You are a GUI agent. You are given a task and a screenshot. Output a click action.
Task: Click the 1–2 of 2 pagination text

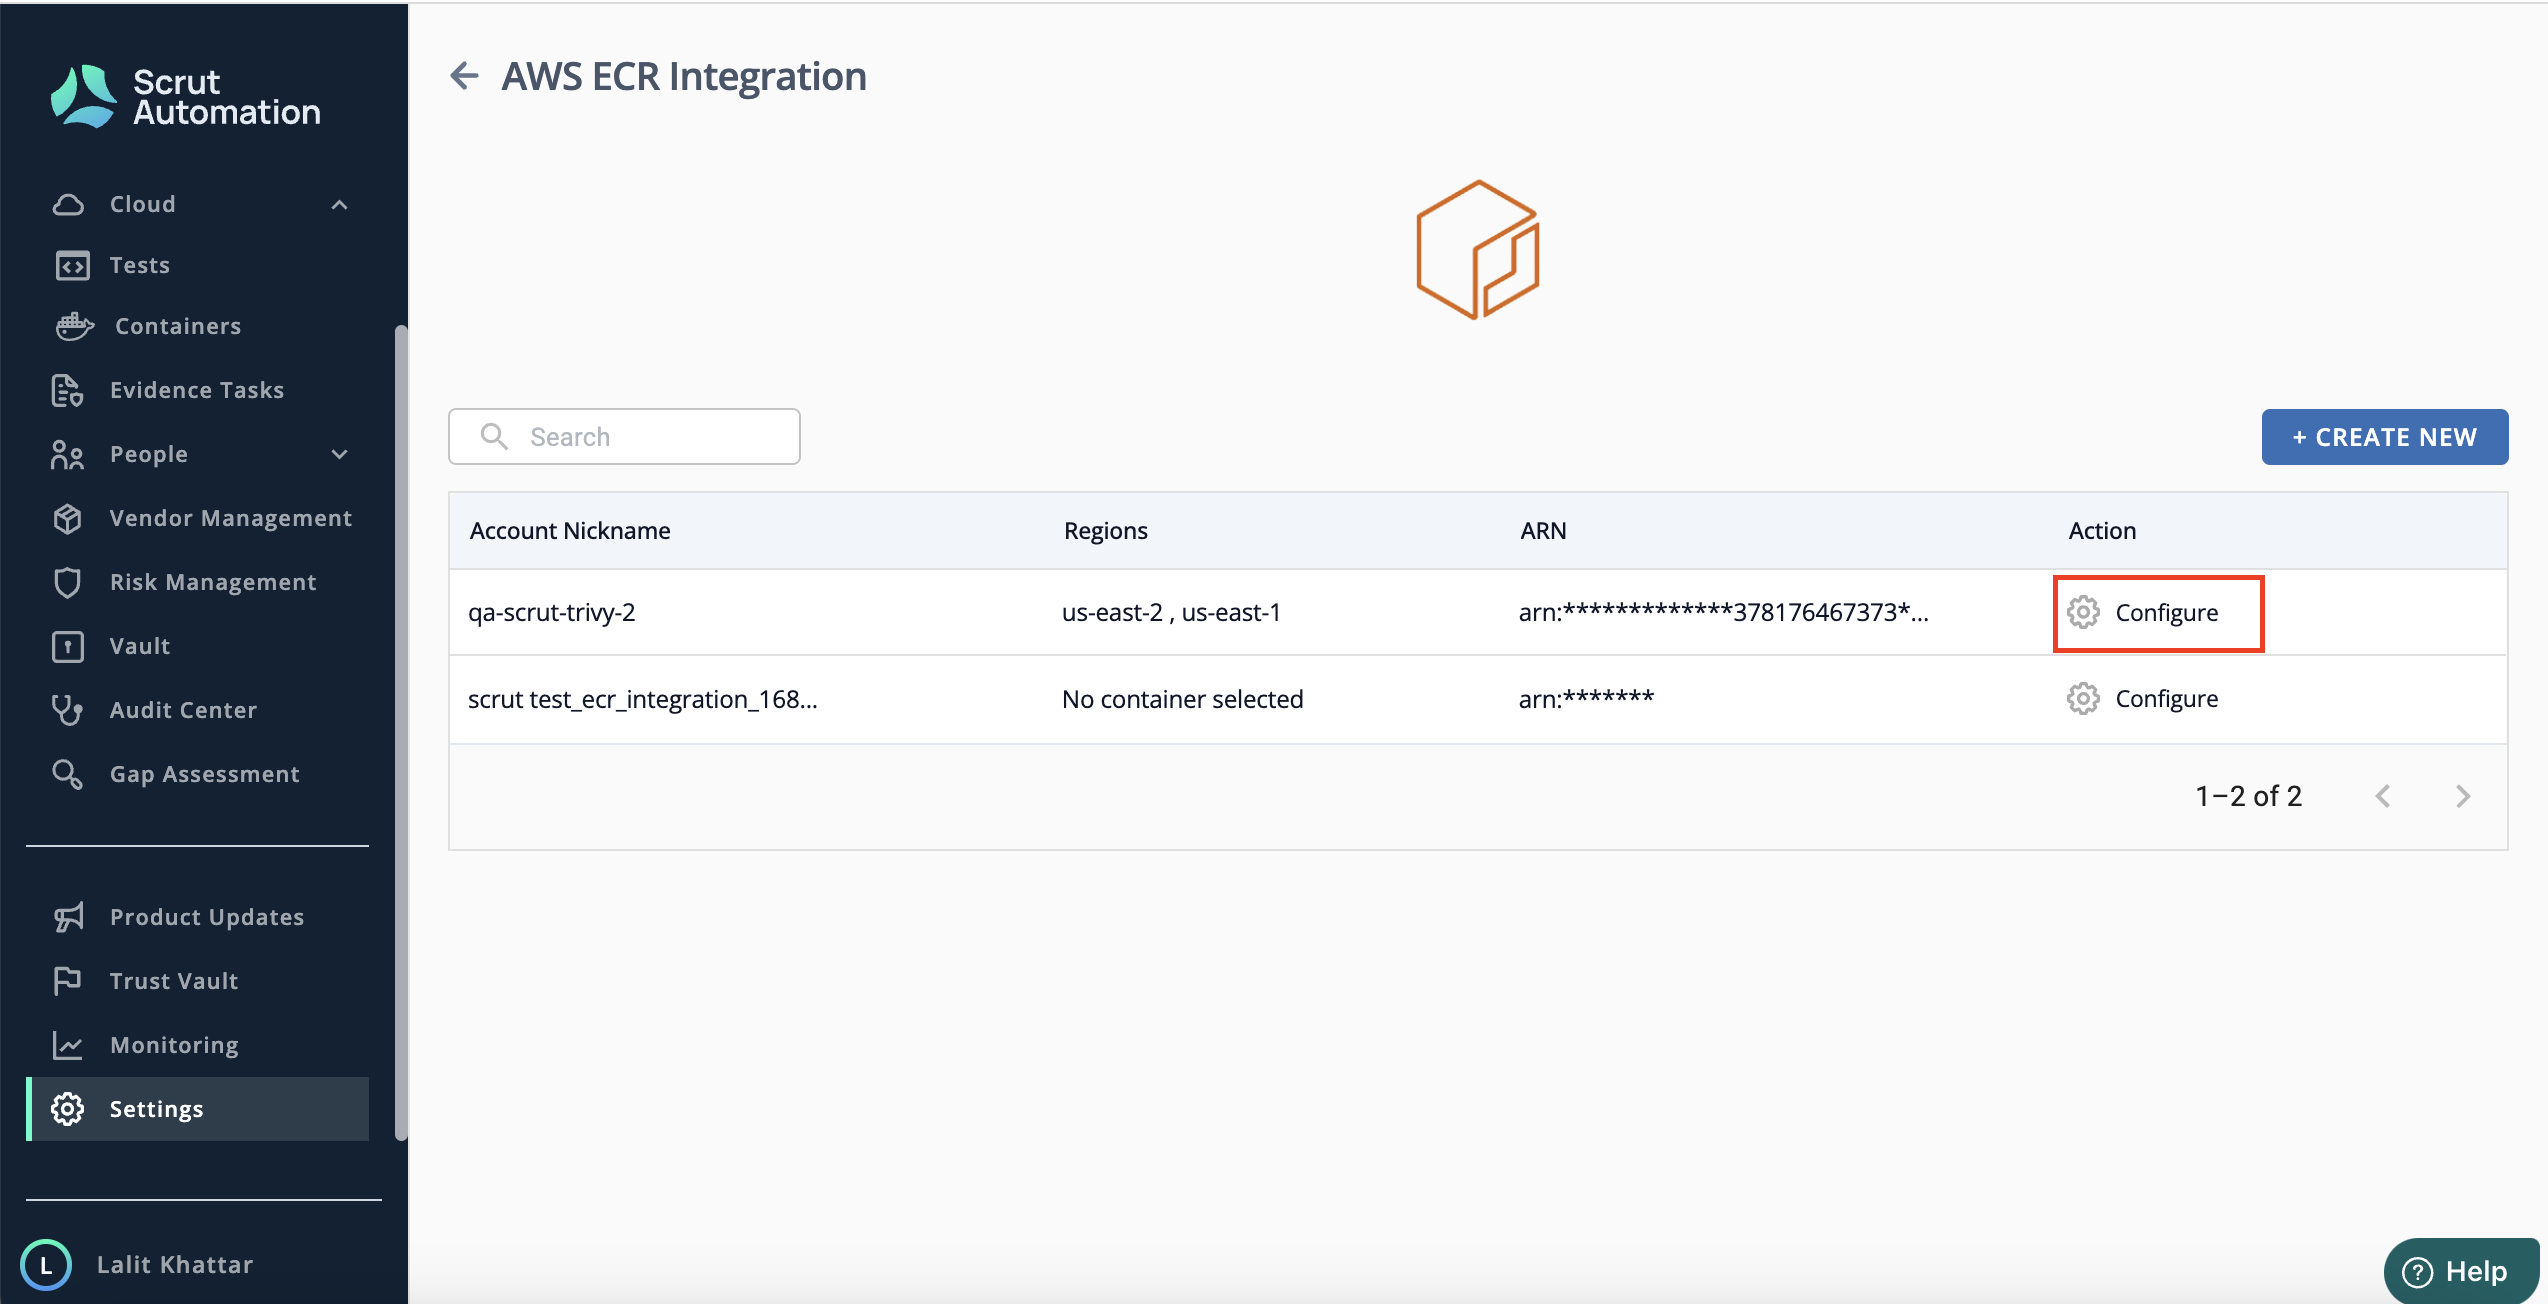tap(2248, 796)
